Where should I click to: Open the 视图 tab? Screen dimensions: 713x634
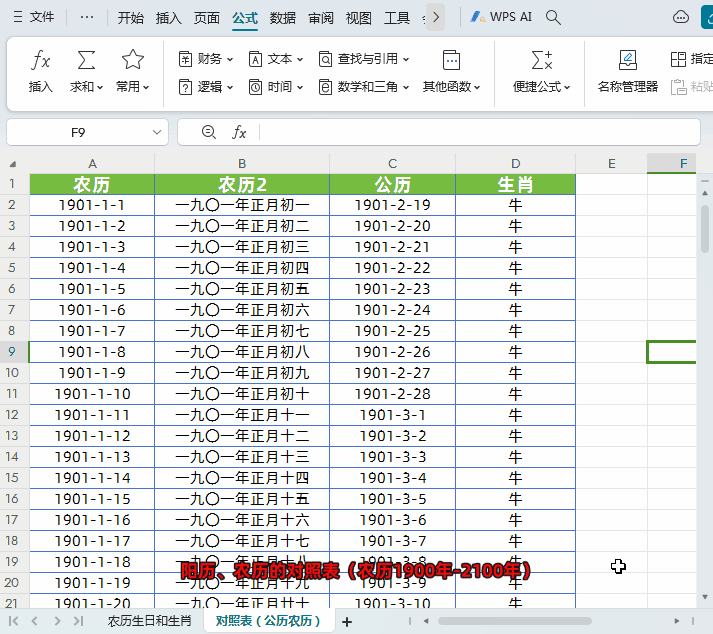[x=359, y=18]
